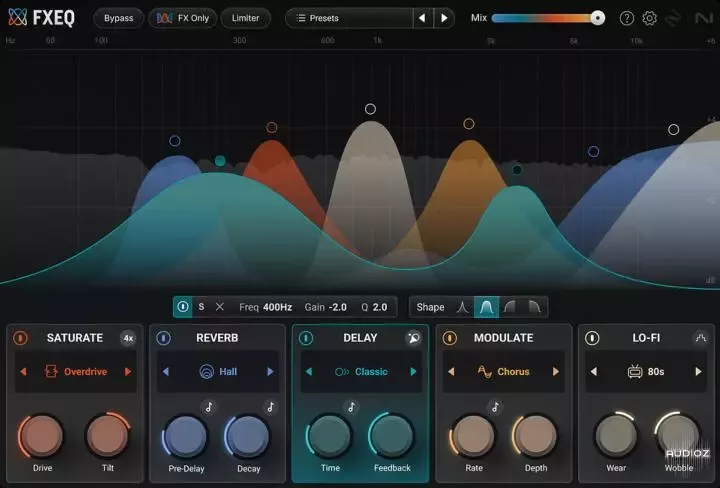The width and height of the screenshot is (720, 488).
Task: Click the Reverb Pre-Delay knob
Action: click(186, 436)
